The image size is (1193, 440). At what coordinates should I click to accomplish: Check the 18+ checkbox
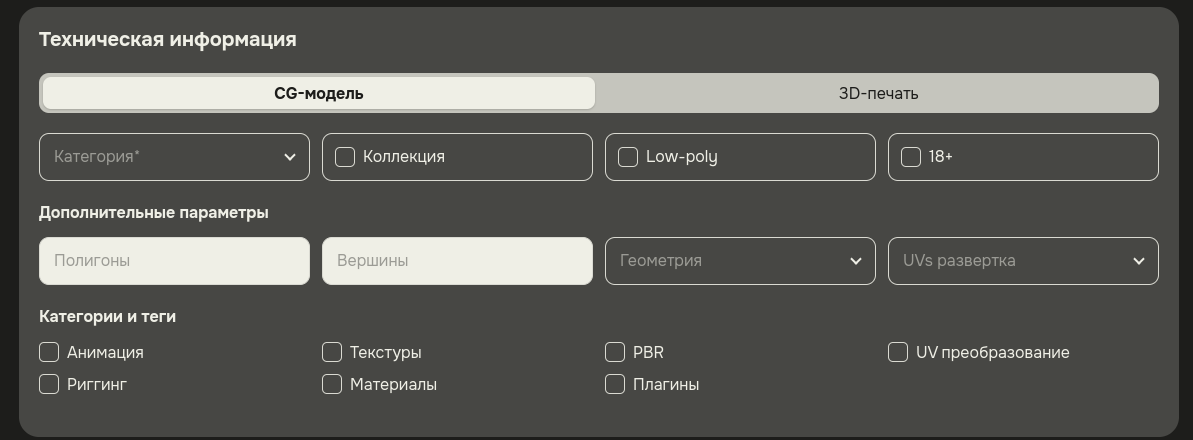[911, 157]
